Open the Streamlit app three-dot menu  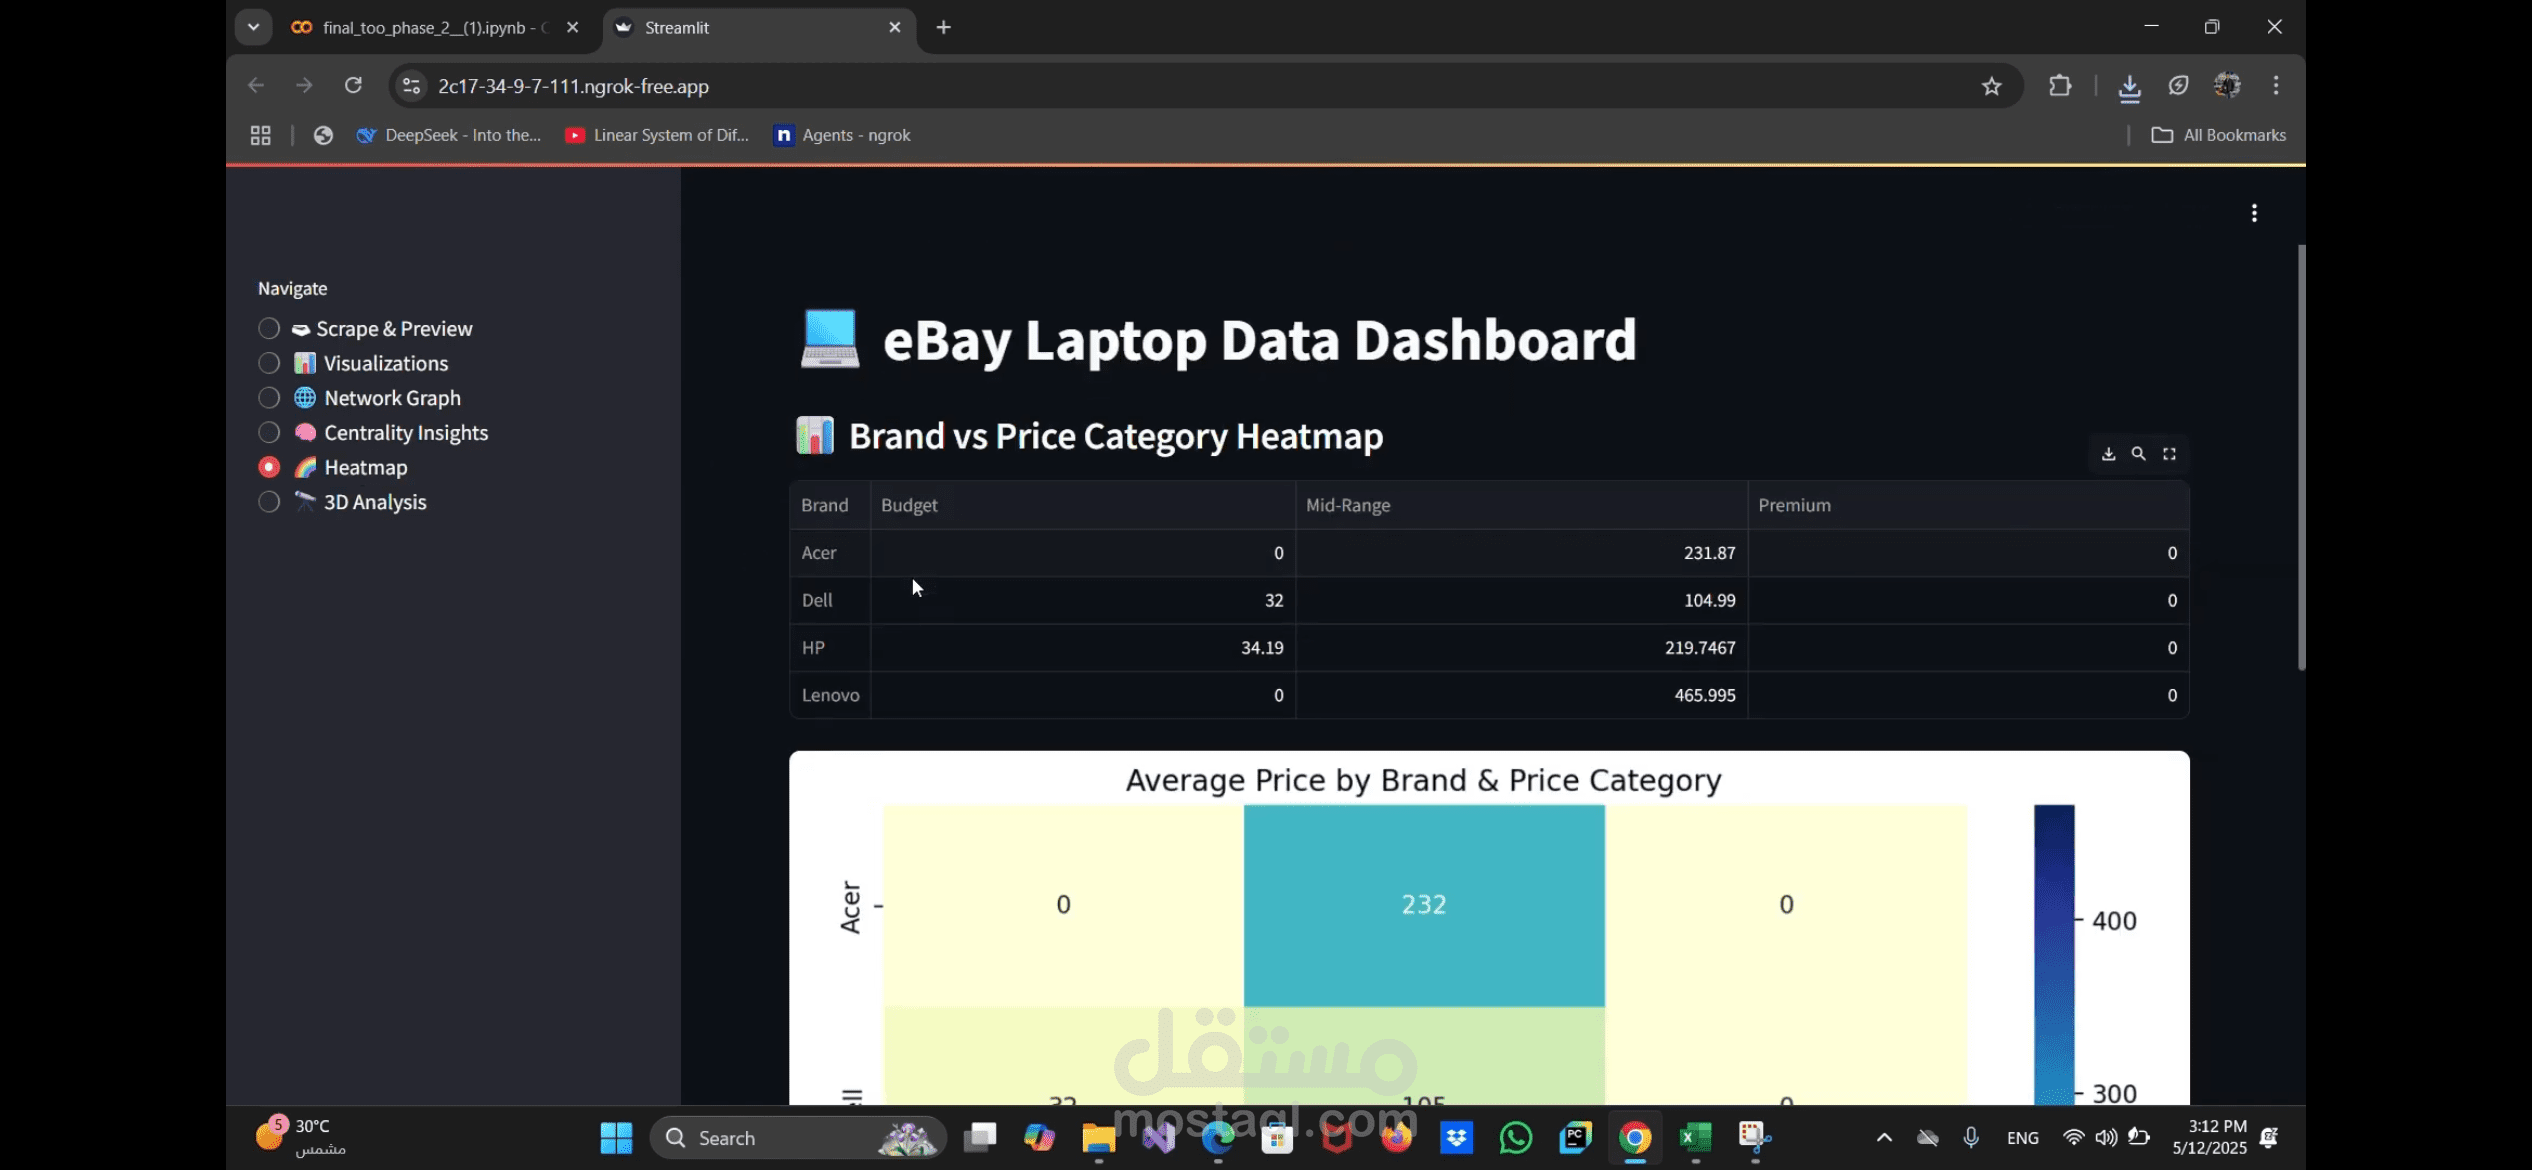pos(2254,213)
